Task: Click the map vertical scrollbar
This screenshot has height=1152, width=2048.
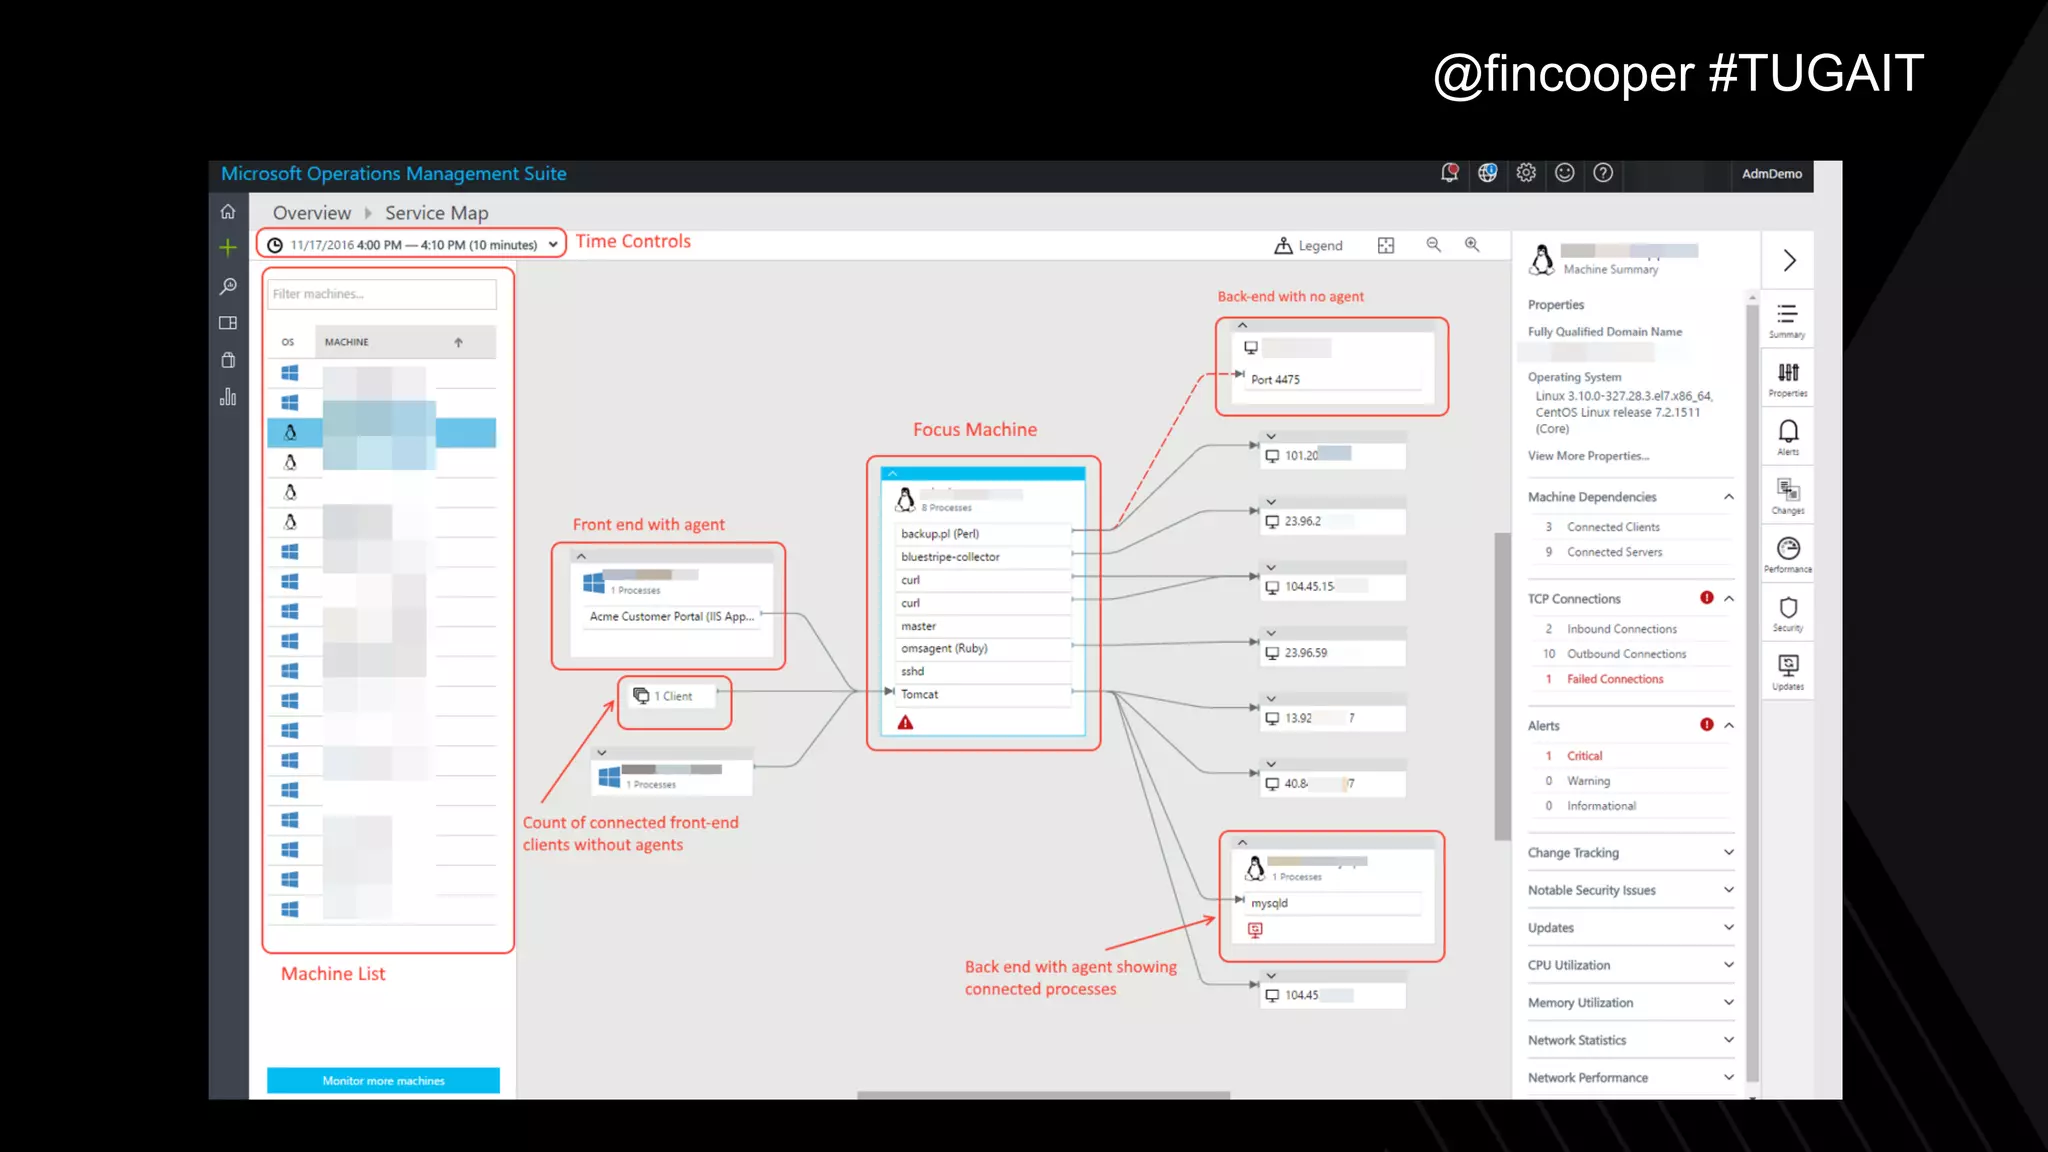Action: [x=1502, y=686]
